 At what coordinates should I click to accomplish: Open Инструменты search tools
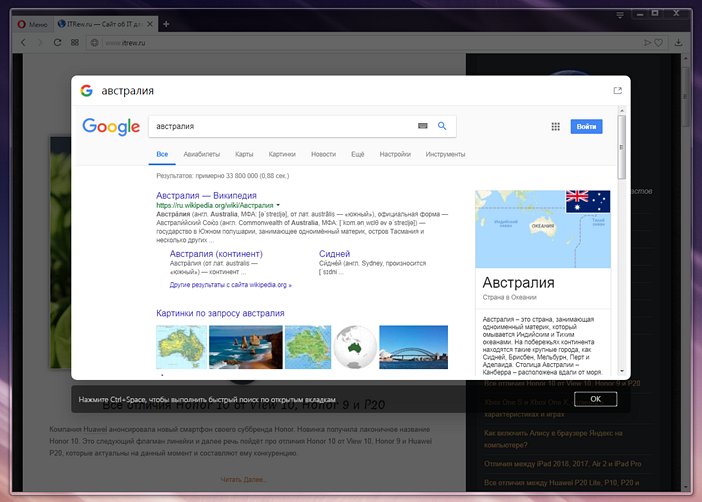click(x=445, y=154)
